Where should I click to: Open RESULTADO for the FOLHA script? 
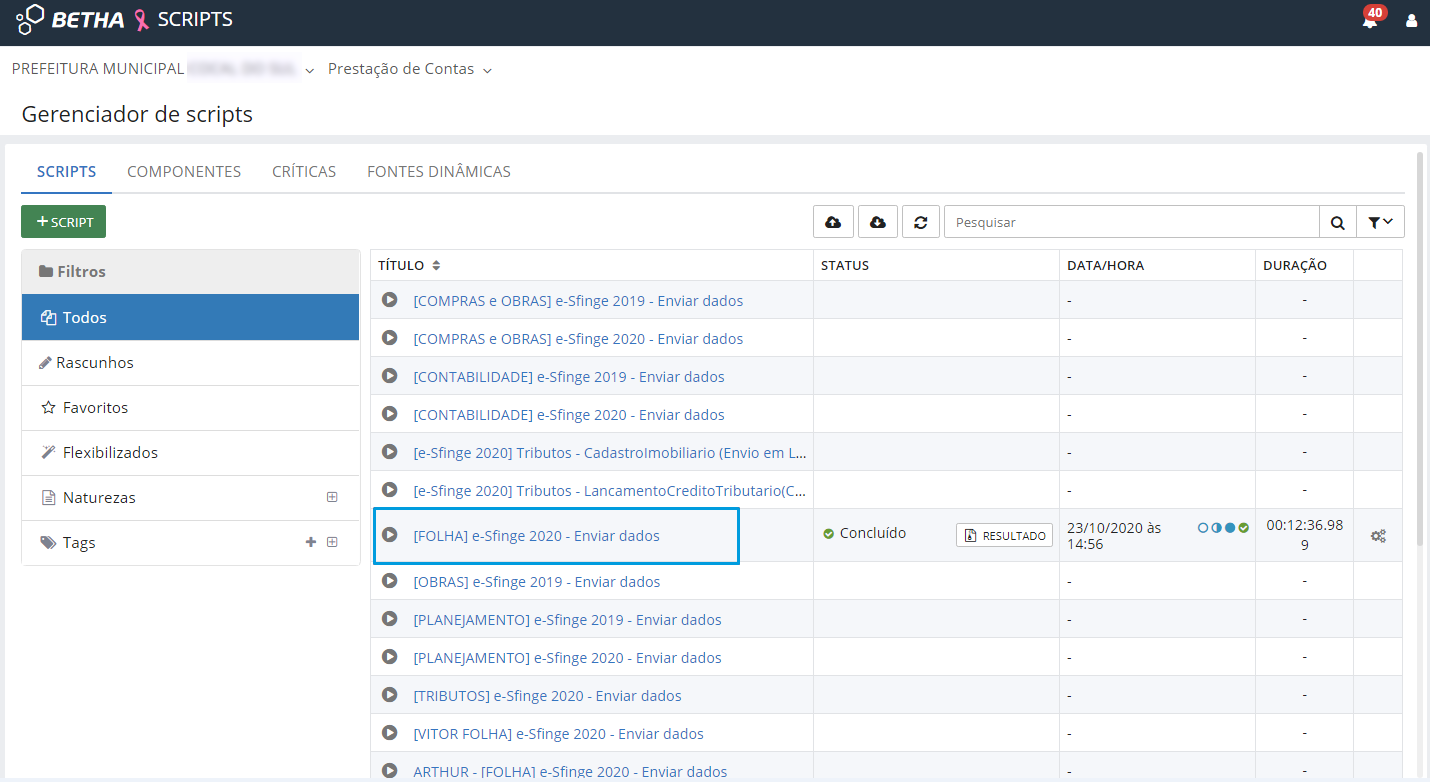pos(1004,535)
